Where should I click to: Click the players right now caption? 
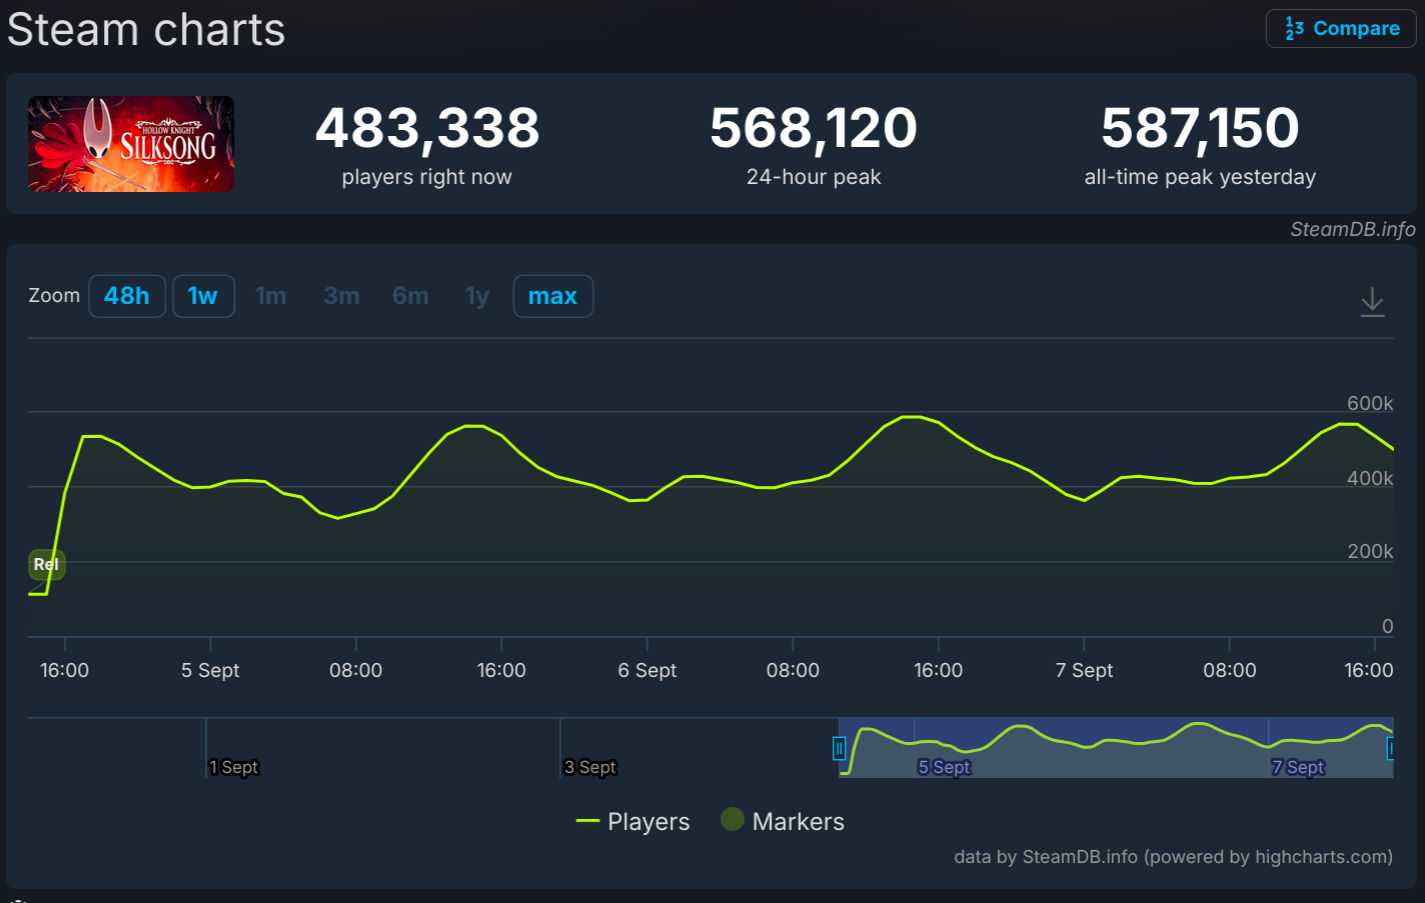(x=427, y=177)
